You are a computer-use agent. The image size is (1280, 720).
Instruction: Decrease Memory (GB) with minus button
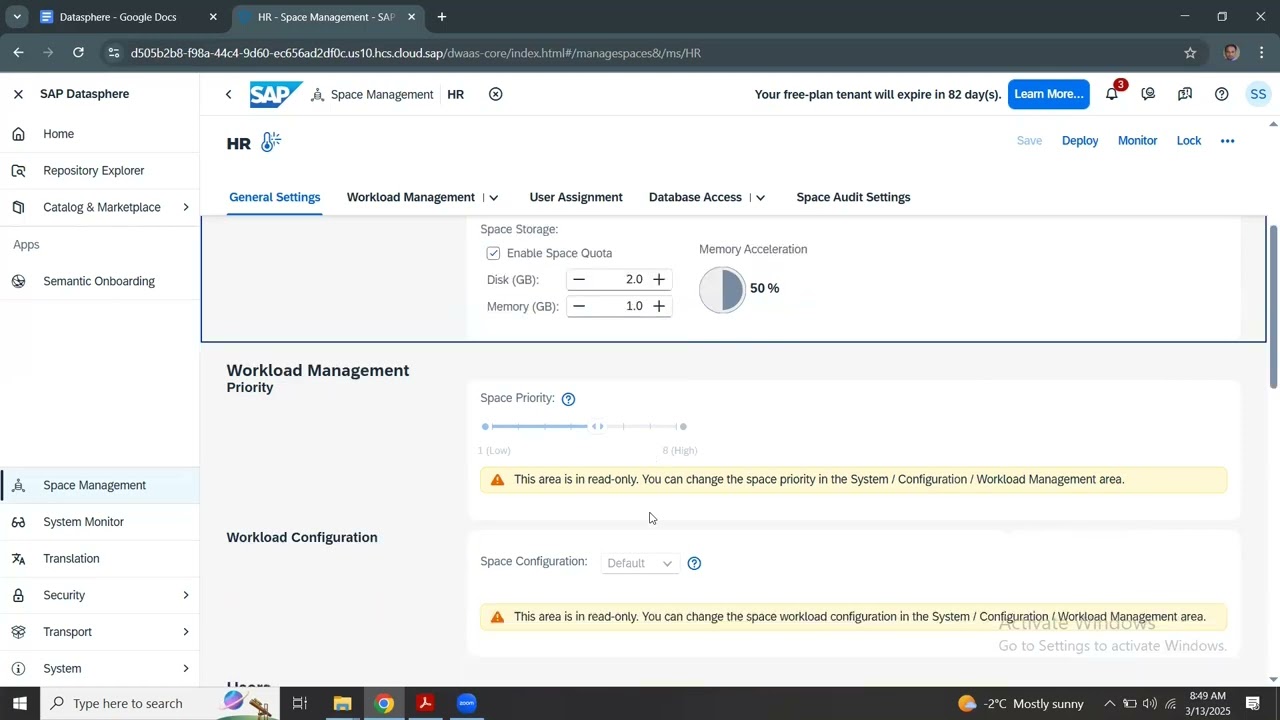pos(579,306)
